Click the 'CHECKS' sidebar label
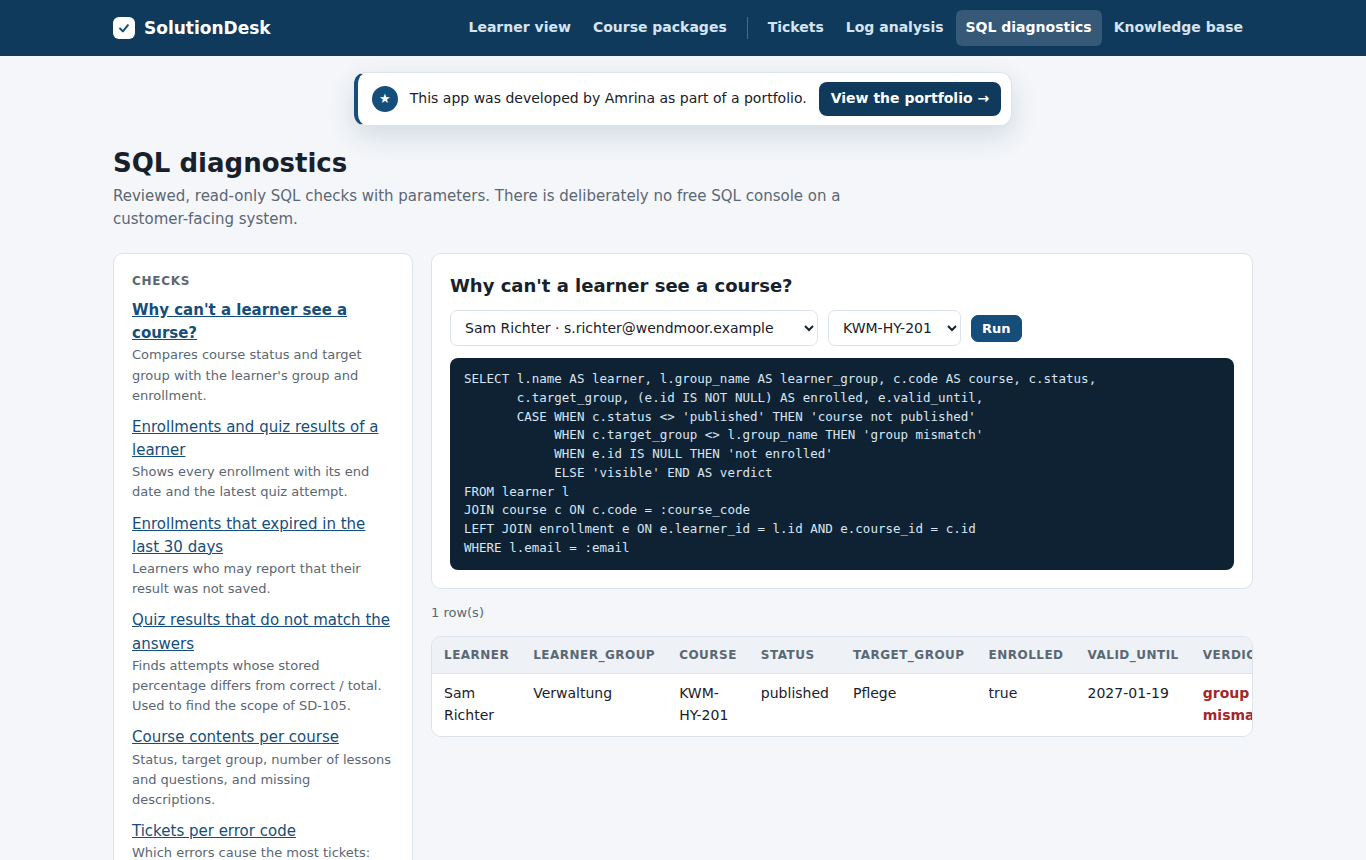1366x860 pixels. coord(161,281)
